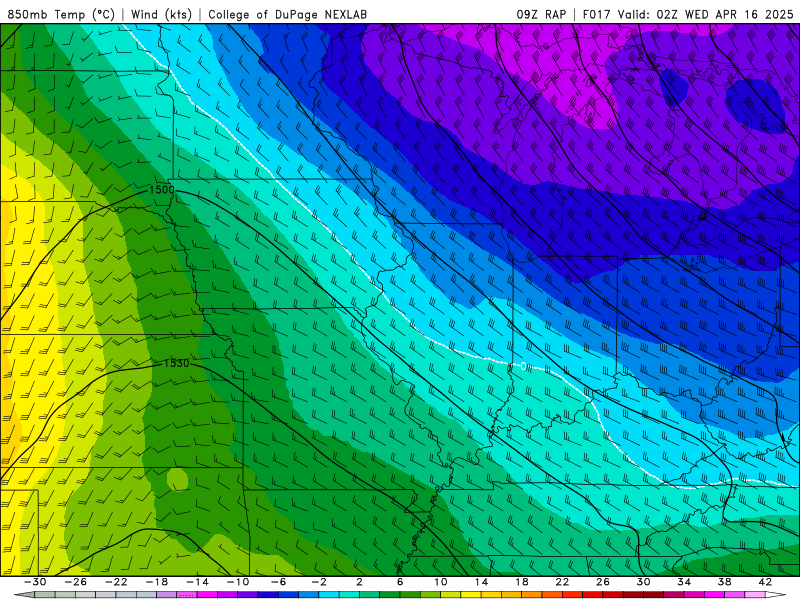Click the "14" color scale tick label

tap(481, 582)
